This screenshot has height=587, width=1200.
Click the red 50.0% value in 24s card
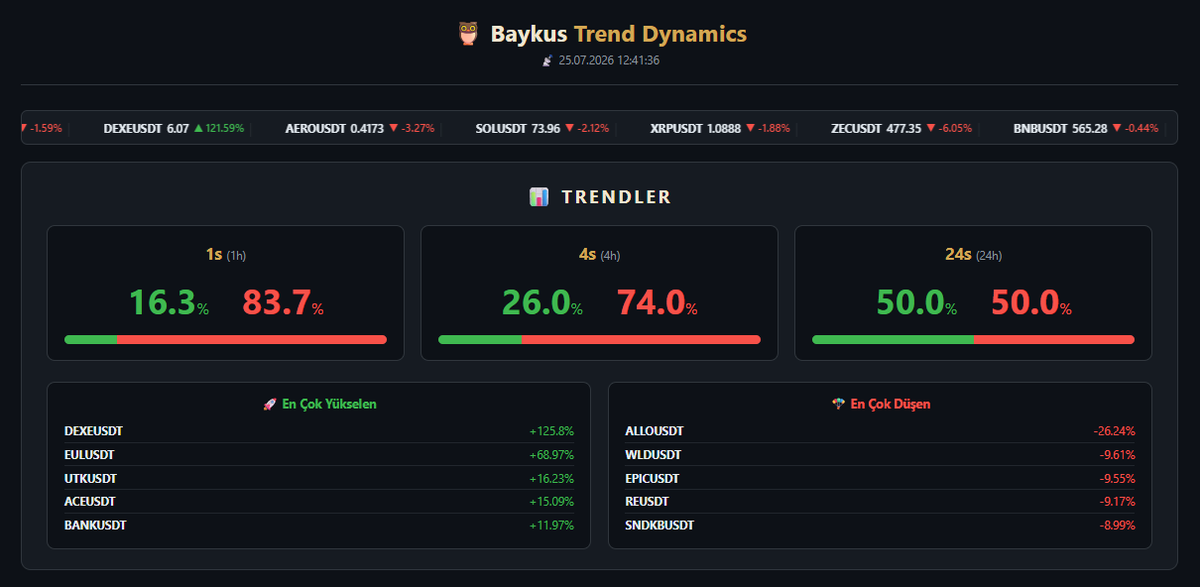[x=1031, y=302]
